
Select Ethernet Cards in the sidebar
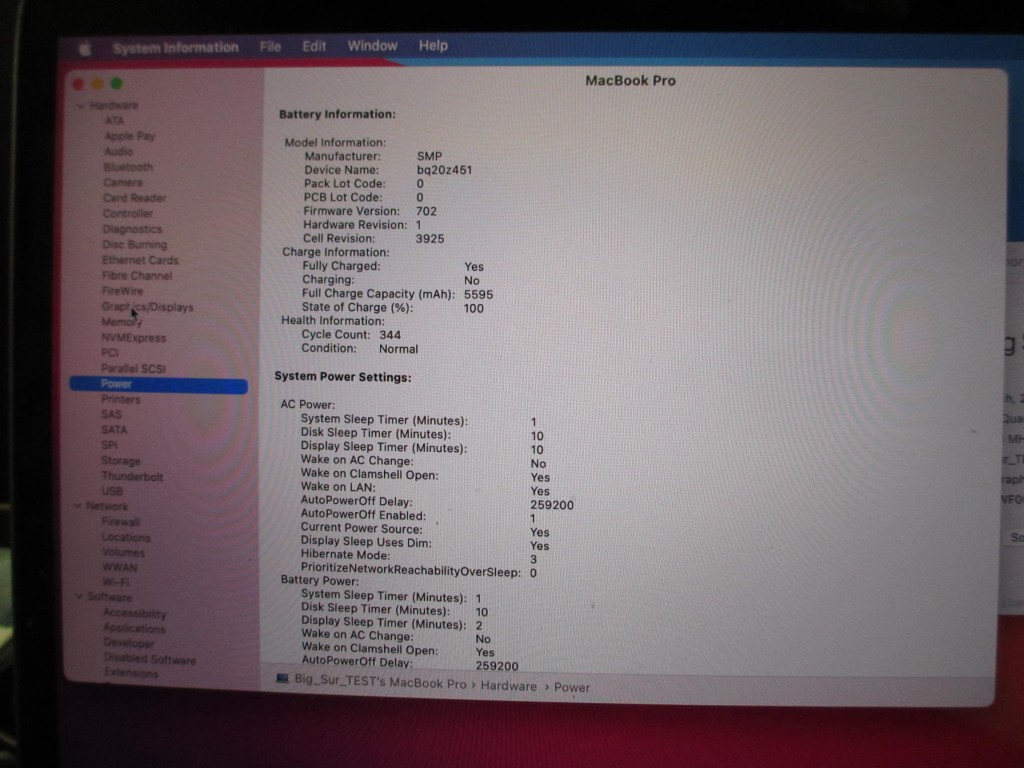pyautogui.click(x=140, y=260)
